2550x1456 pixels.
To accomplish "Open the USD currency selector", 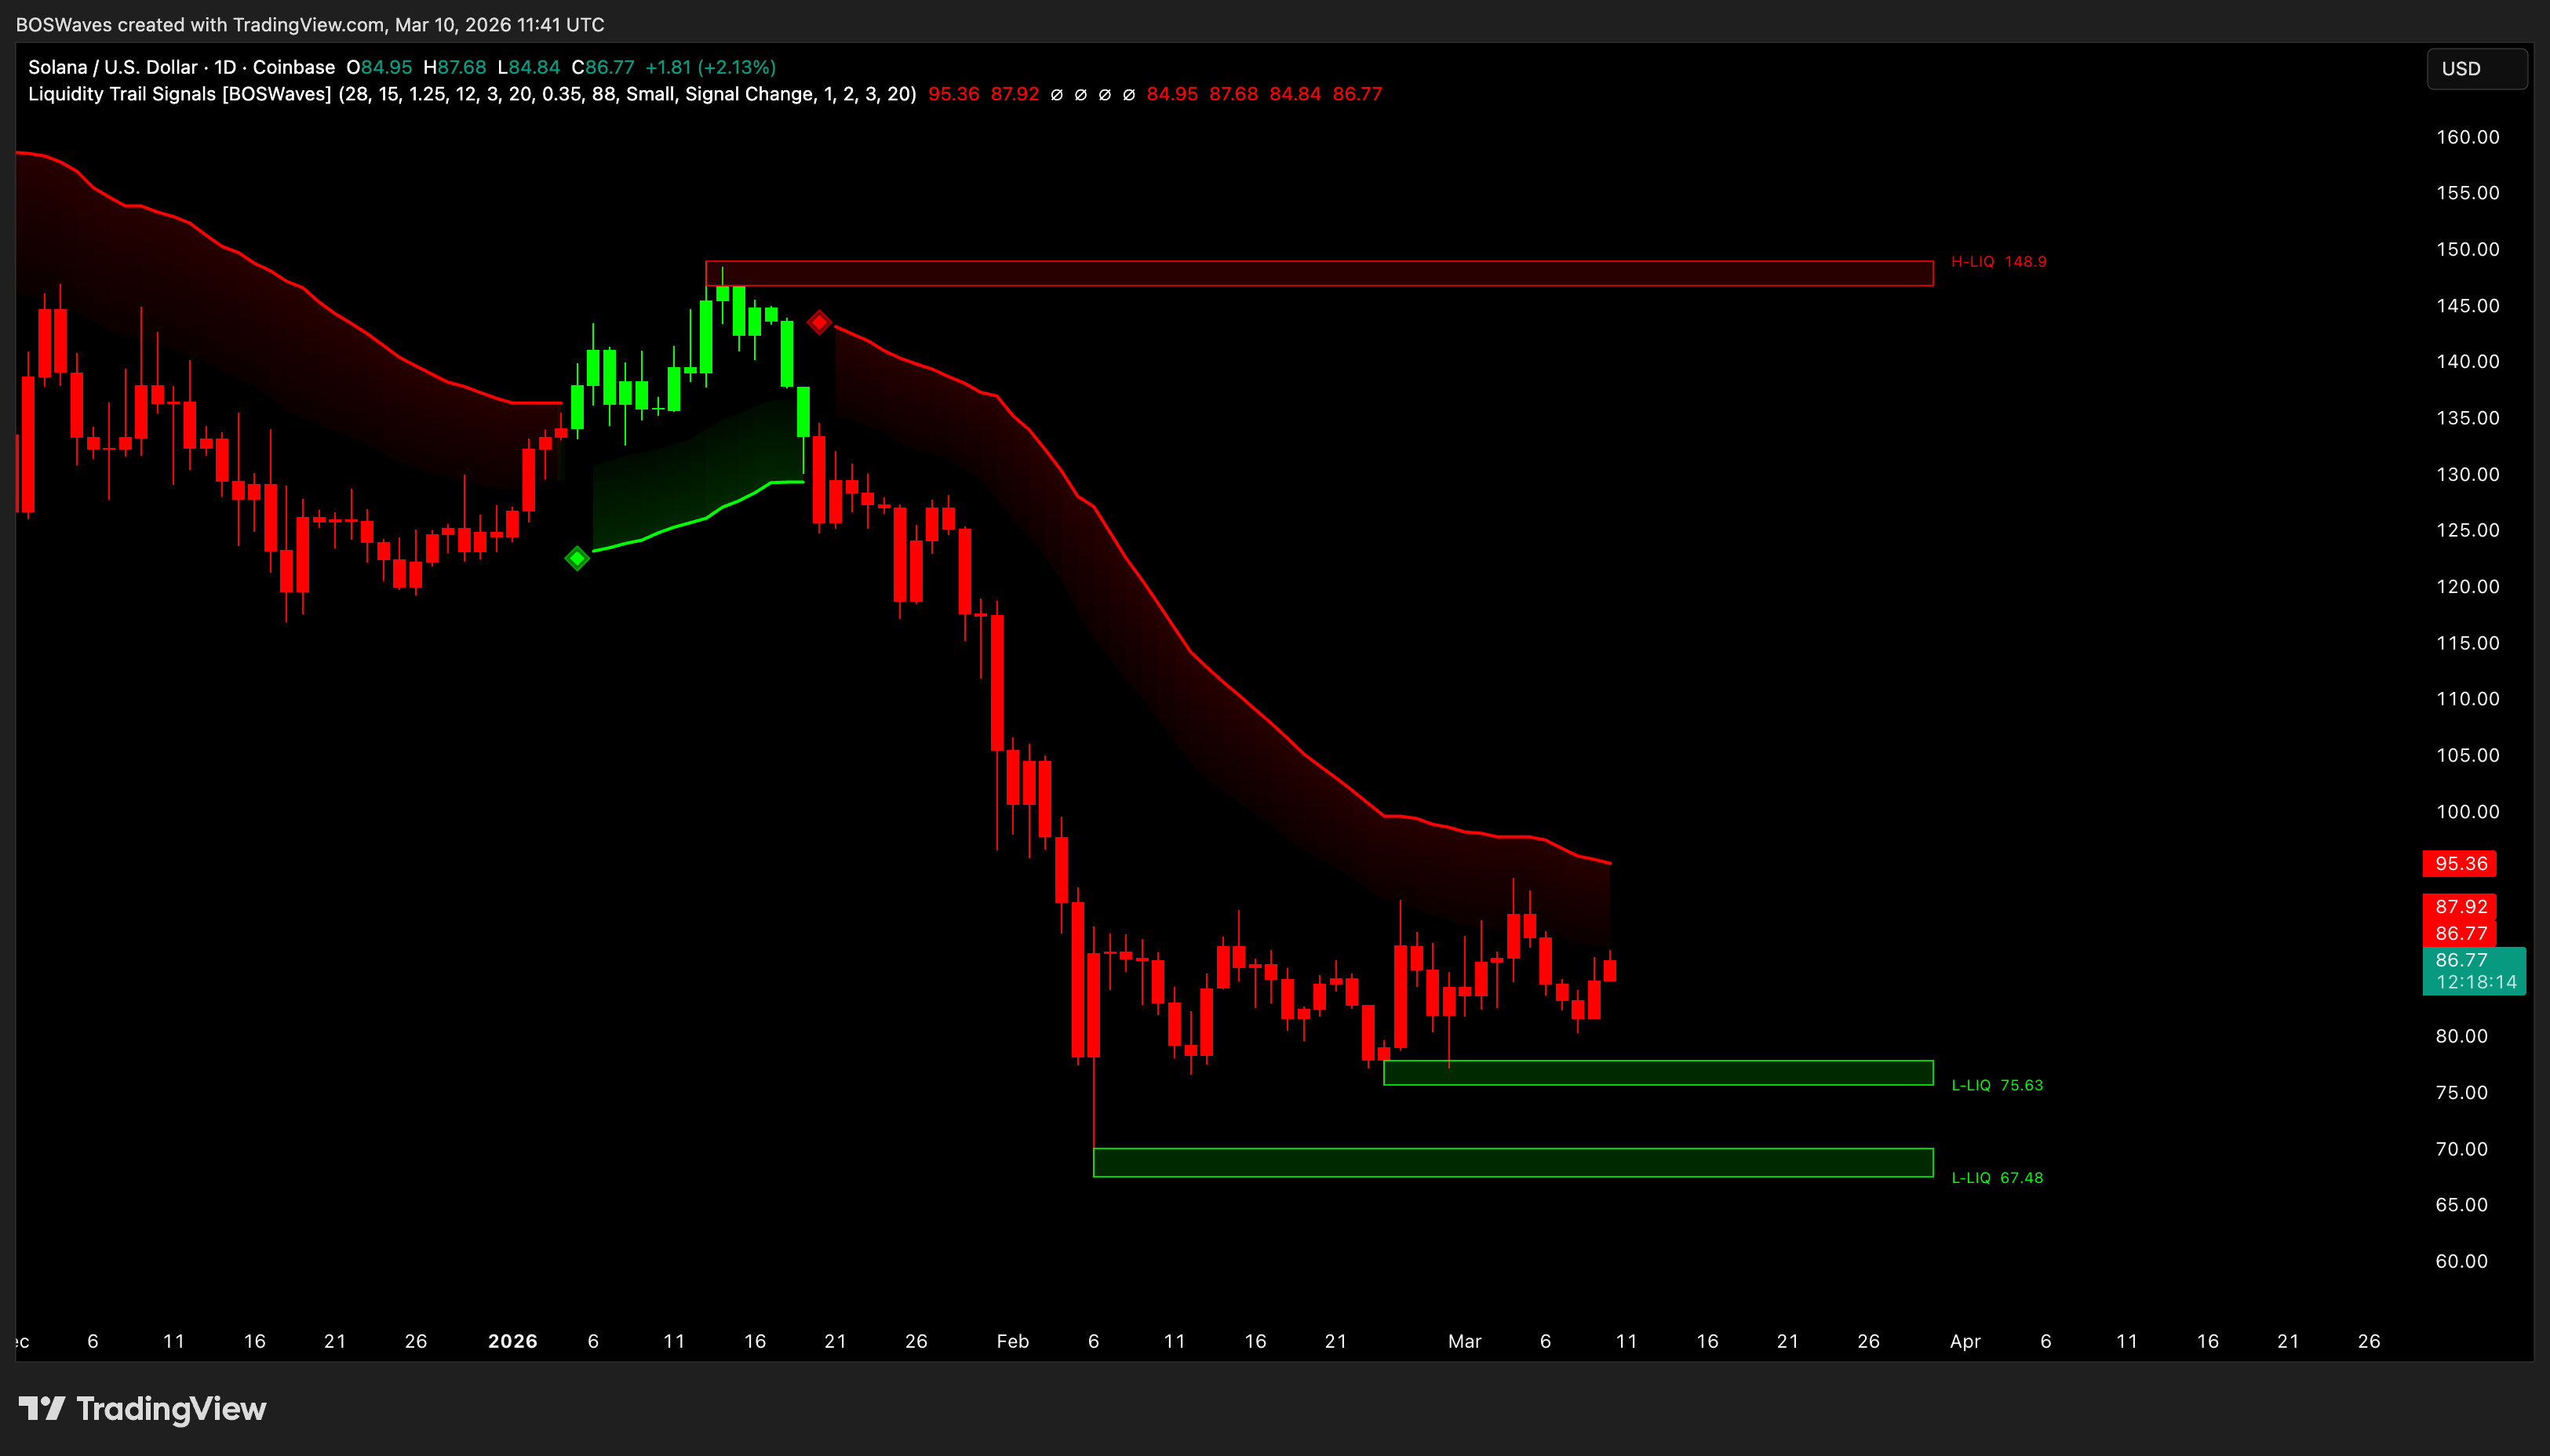I will point(2476,69).
